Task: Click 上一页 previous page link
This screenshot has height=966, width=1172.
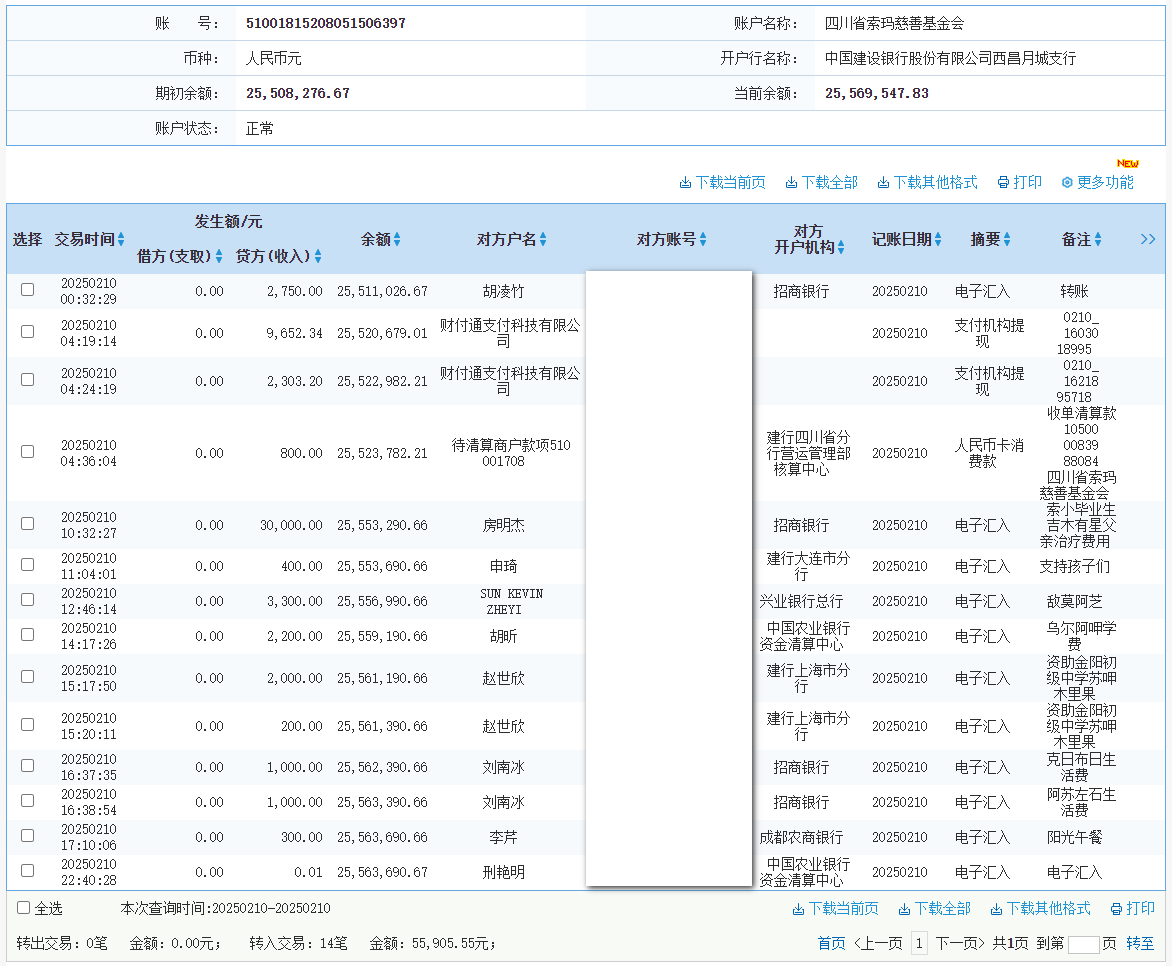Action: [x=878, y=944]
